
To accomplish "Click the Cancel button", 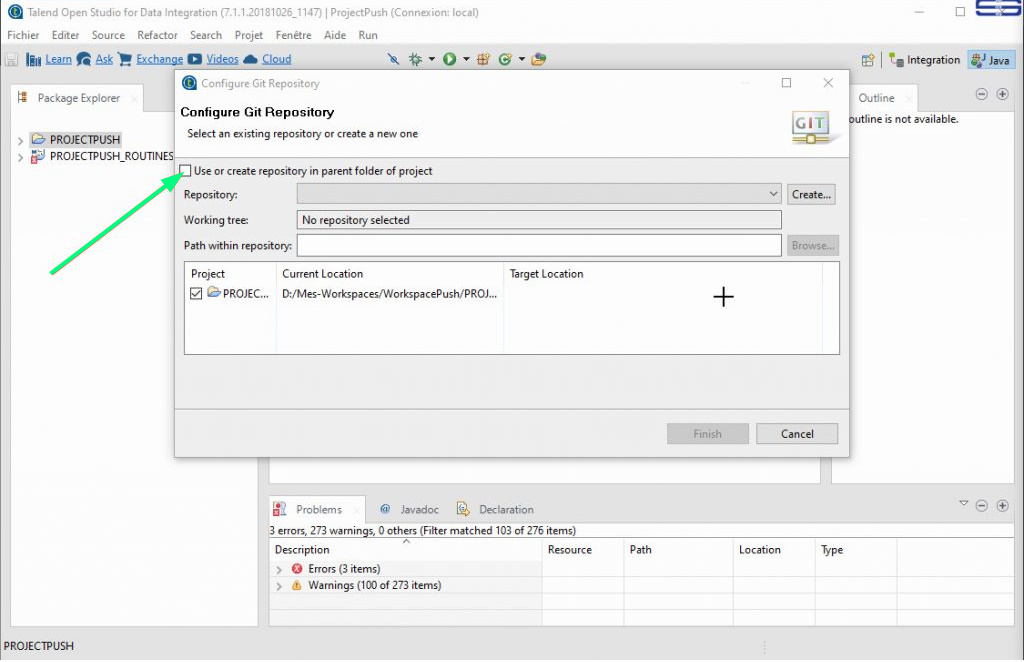I will click(797, 433).
